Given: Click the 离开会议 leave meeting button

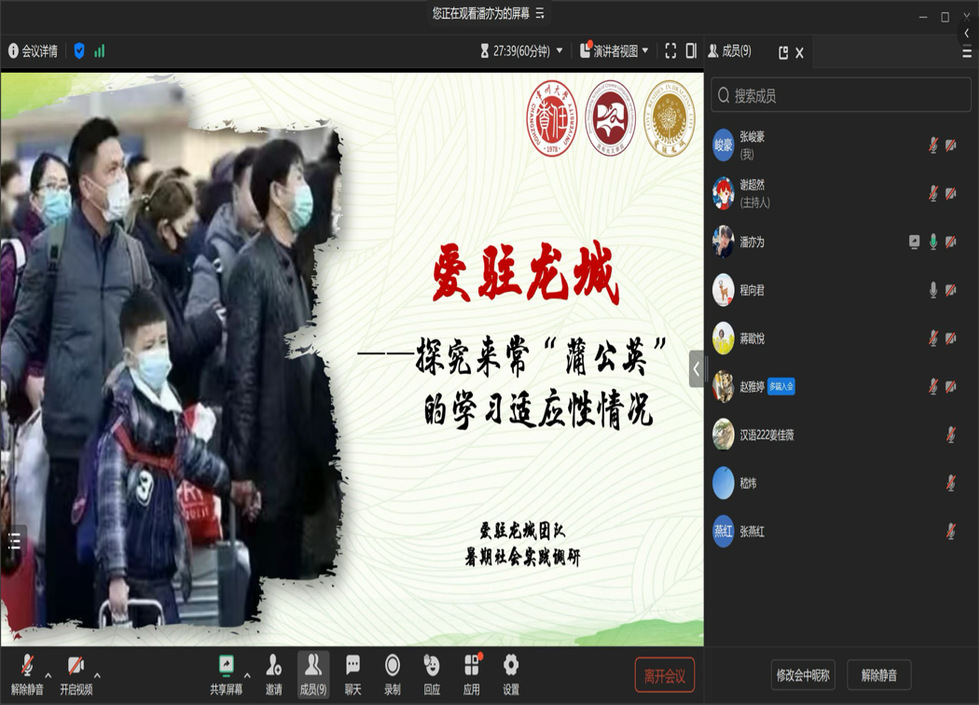Looking at the screenshot, I should [x=664, y=675].
